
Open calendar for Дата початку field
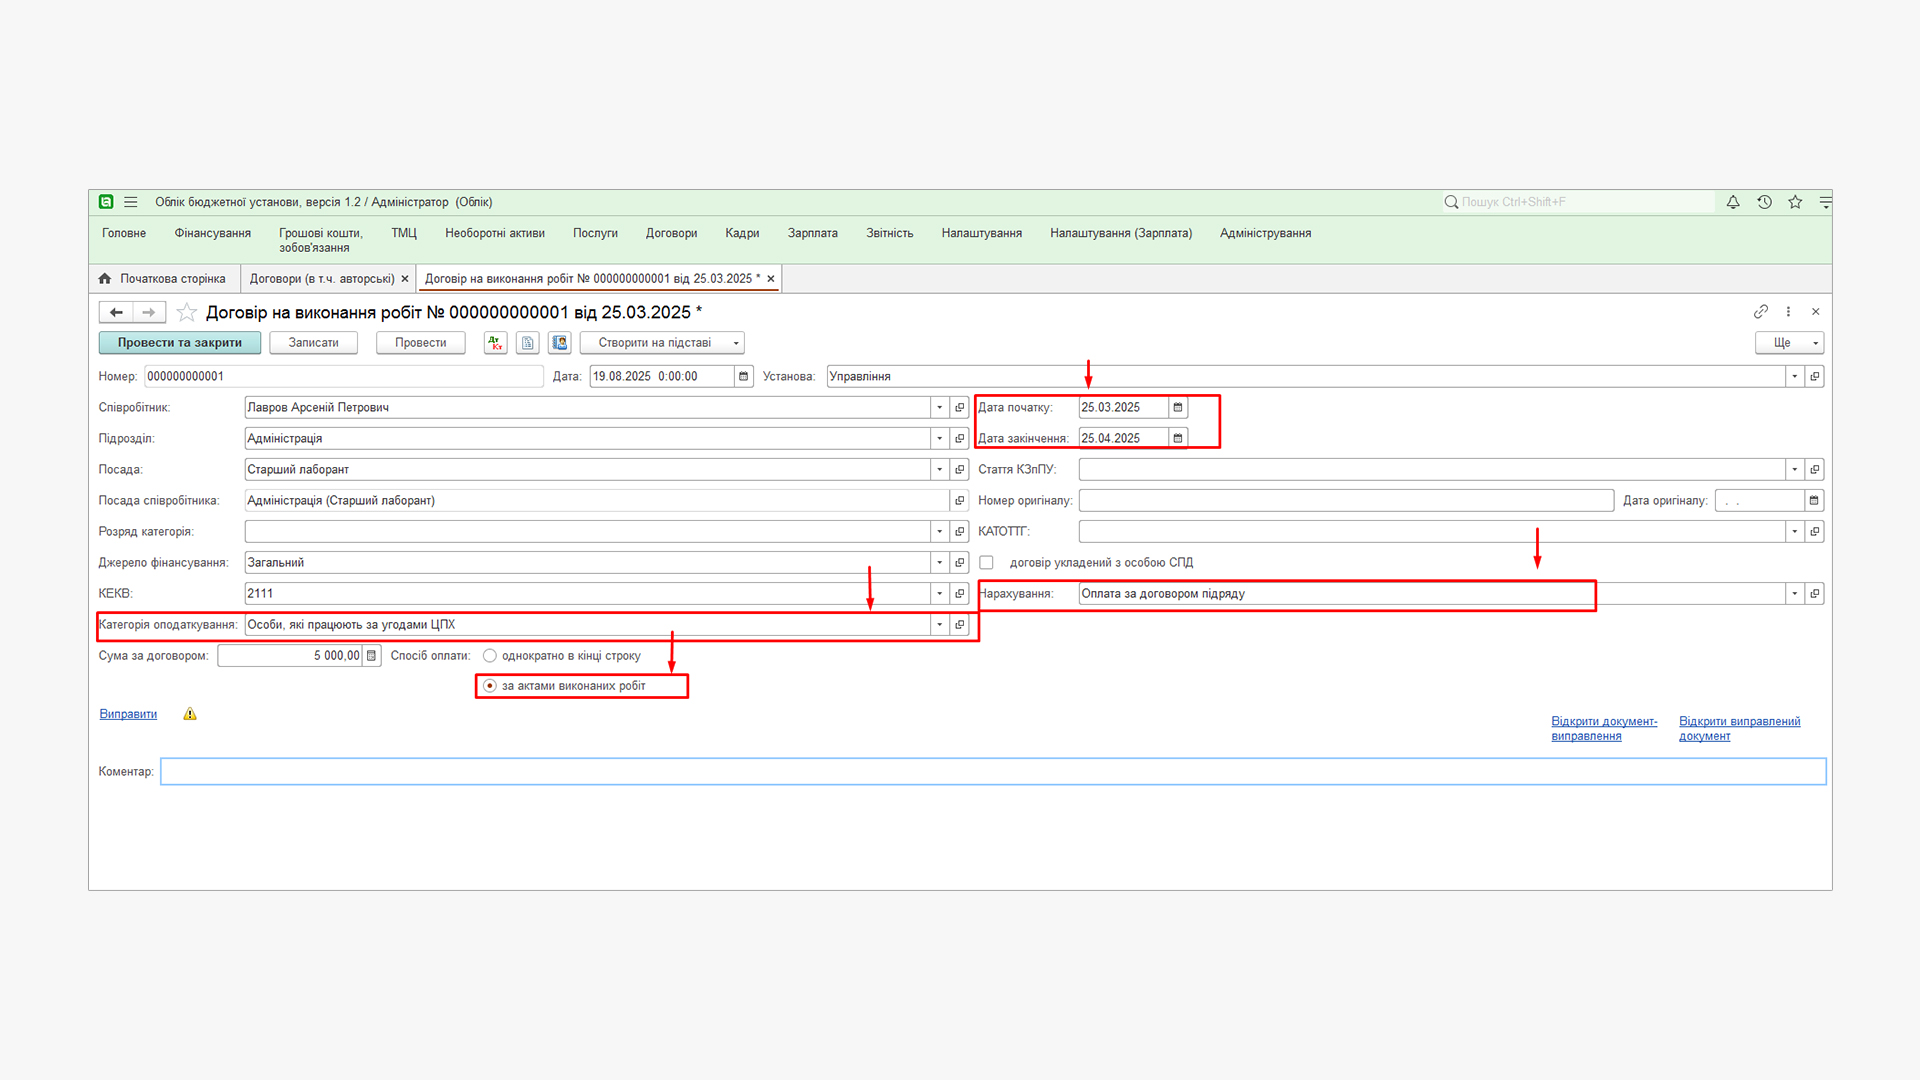(x=1178, y=408)
